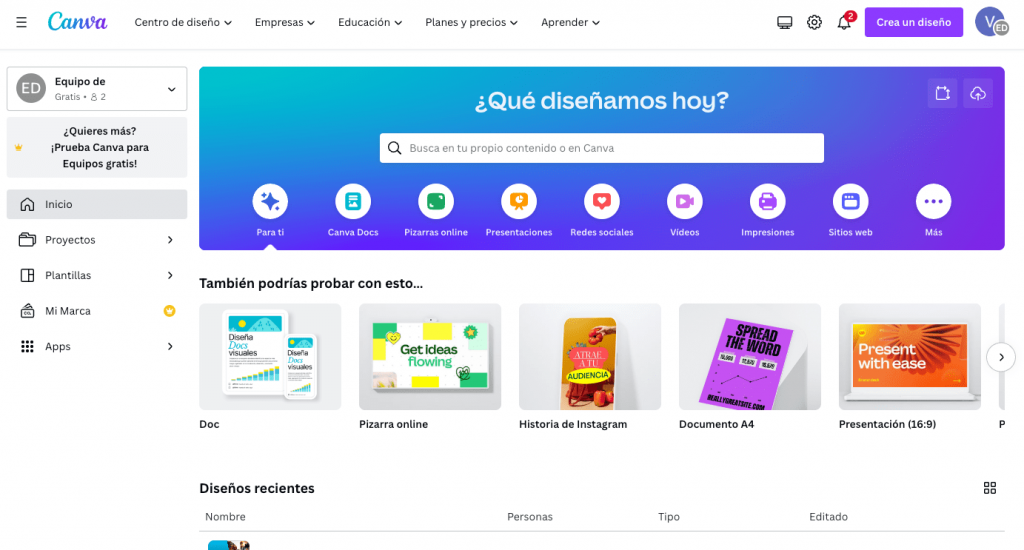The height and width of the screenshot is (550, 1024).
Task: Open Empresas dropdown menu
Action: [x=285, y=22]
